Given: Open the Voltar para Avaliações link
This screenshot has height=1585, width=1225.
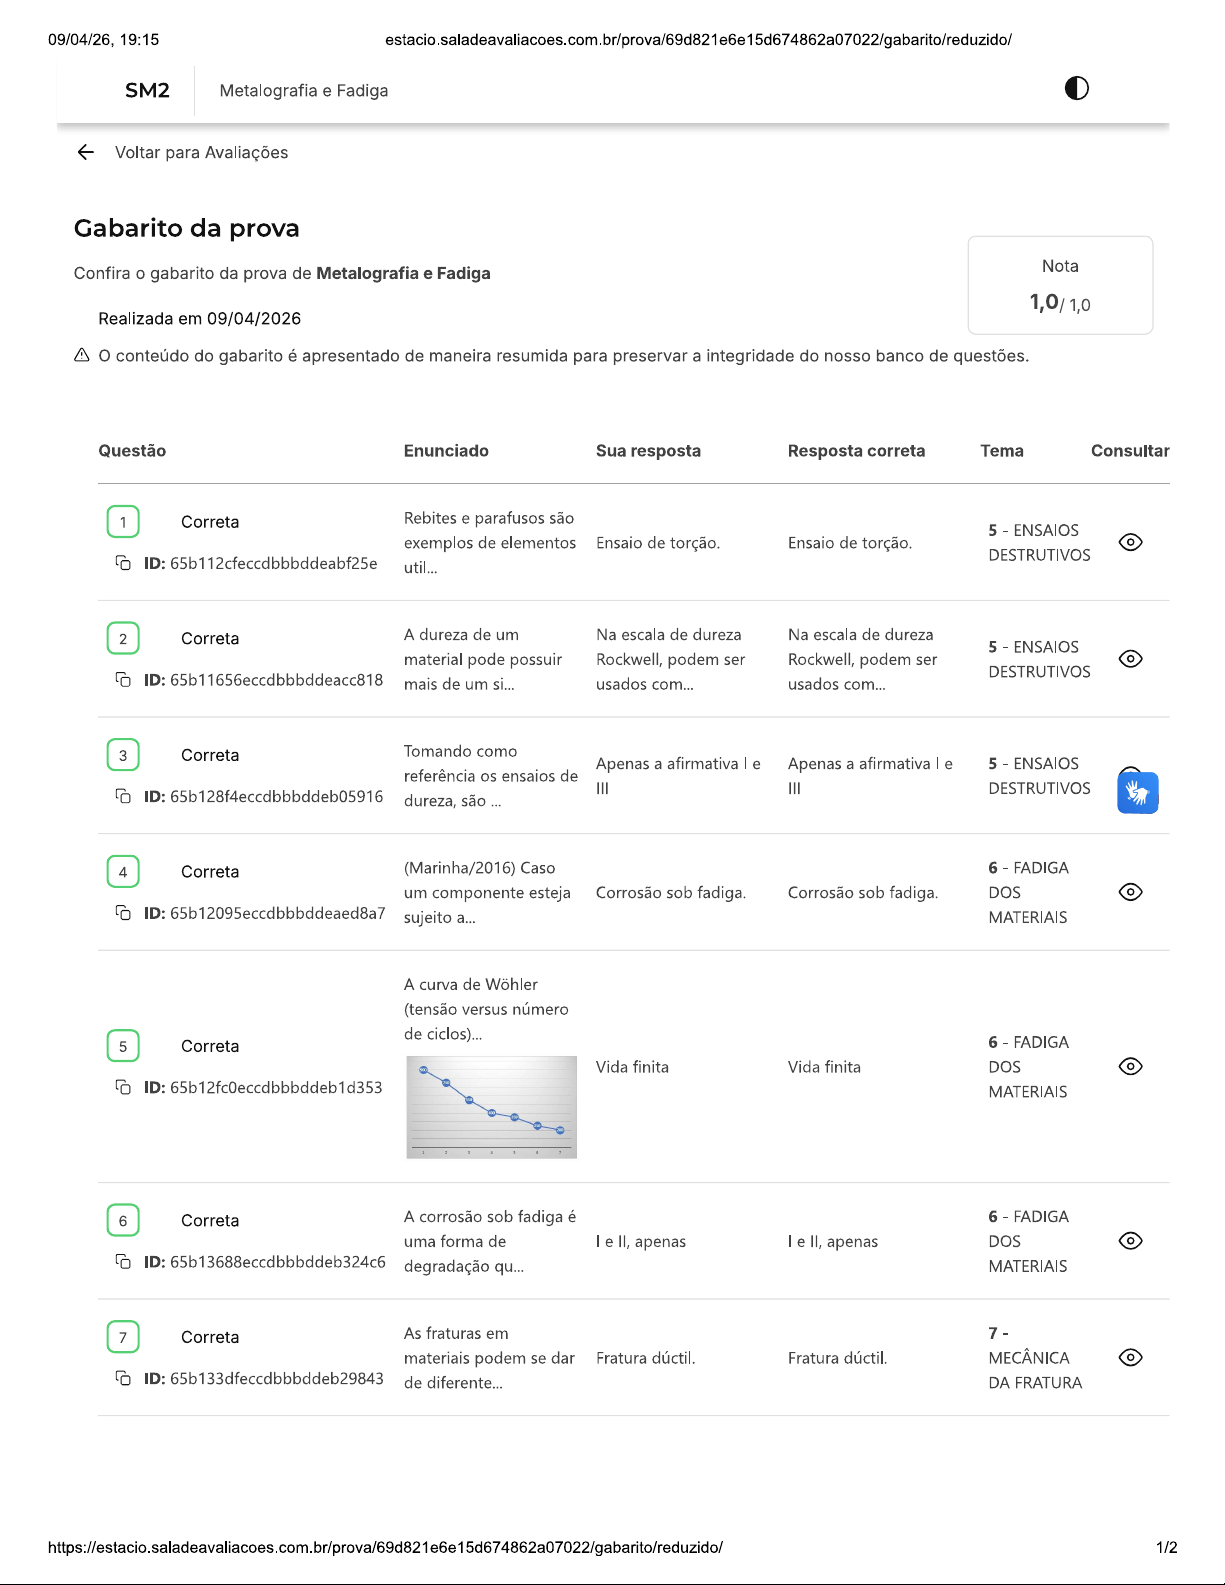Looking at the screenshot, I should click(201, 152).
